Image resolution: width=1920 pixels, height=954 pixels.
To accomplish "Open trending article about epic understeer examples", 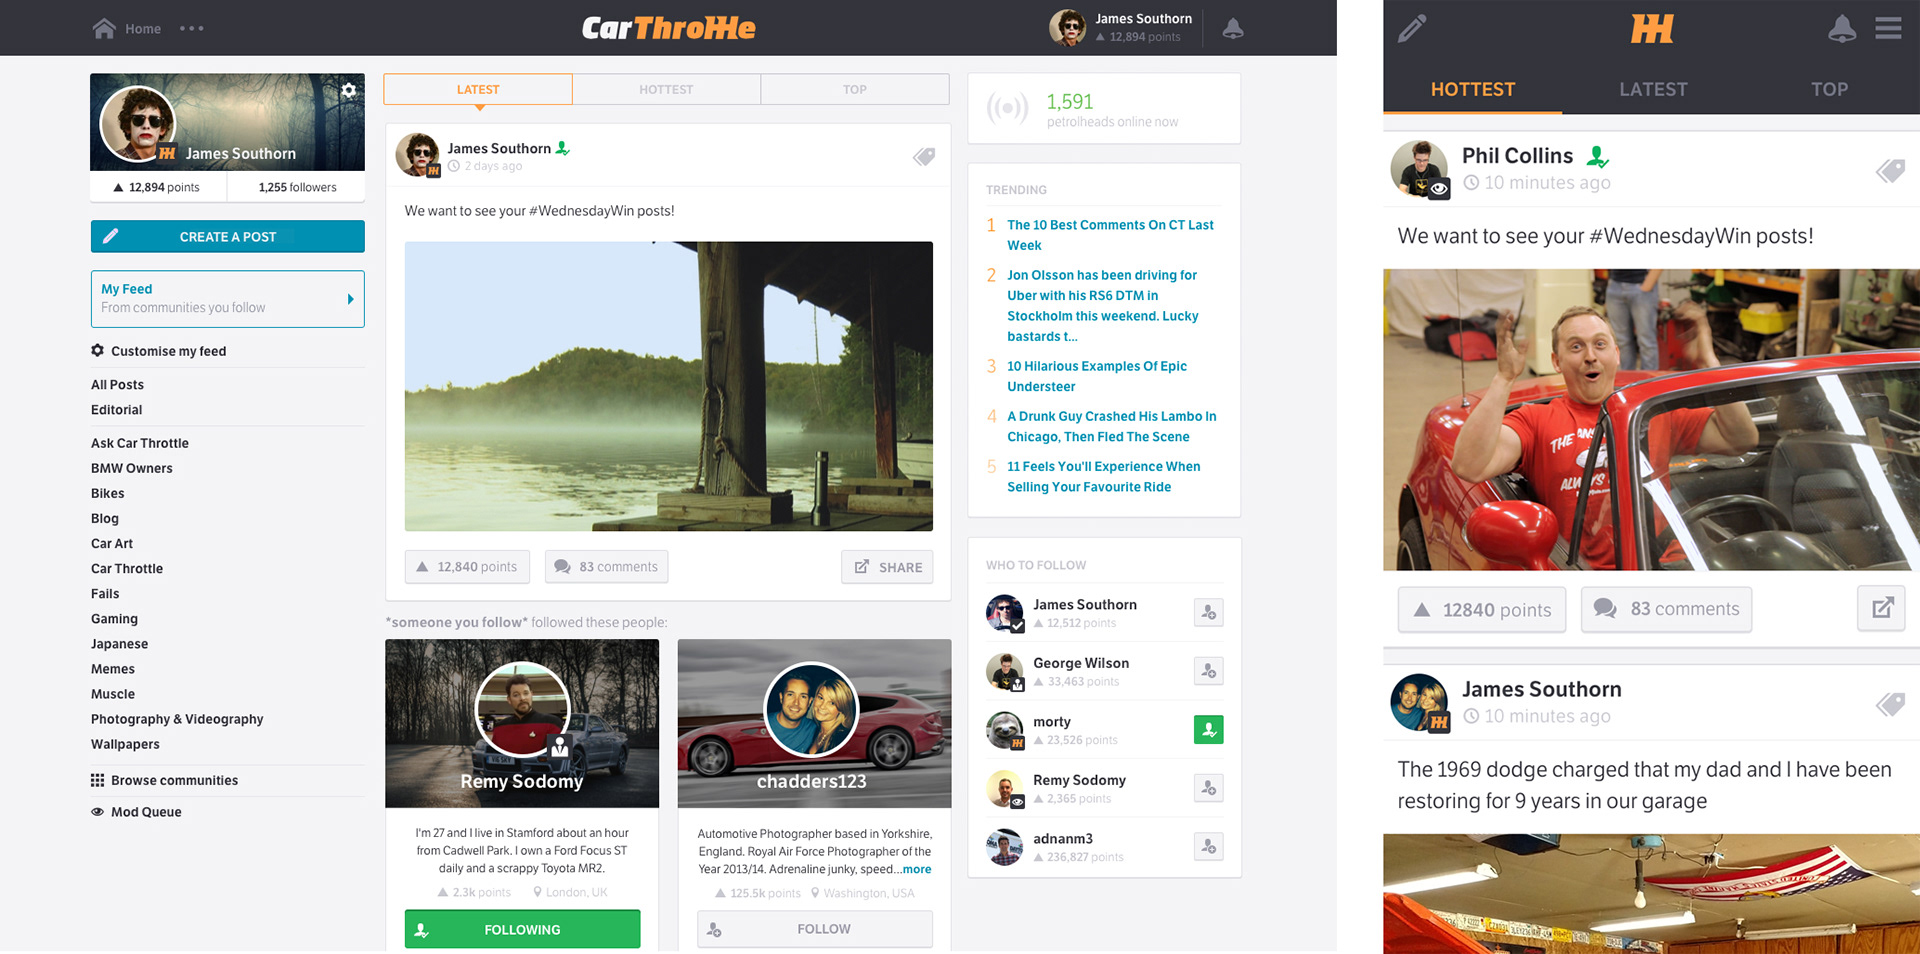I will 1096,376.
